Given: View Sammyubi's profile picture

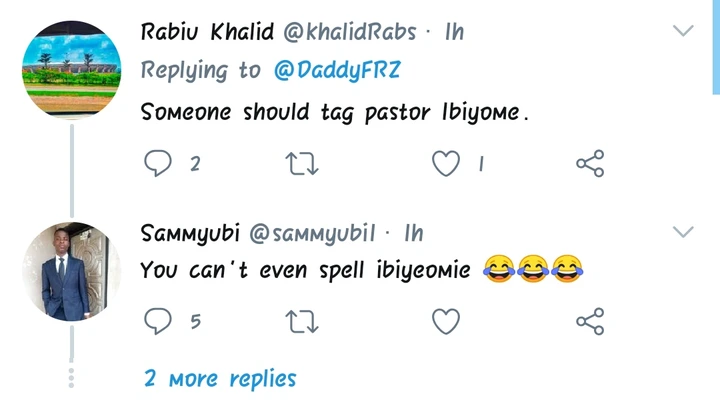Looking at the screenshot, I should 71,272.
